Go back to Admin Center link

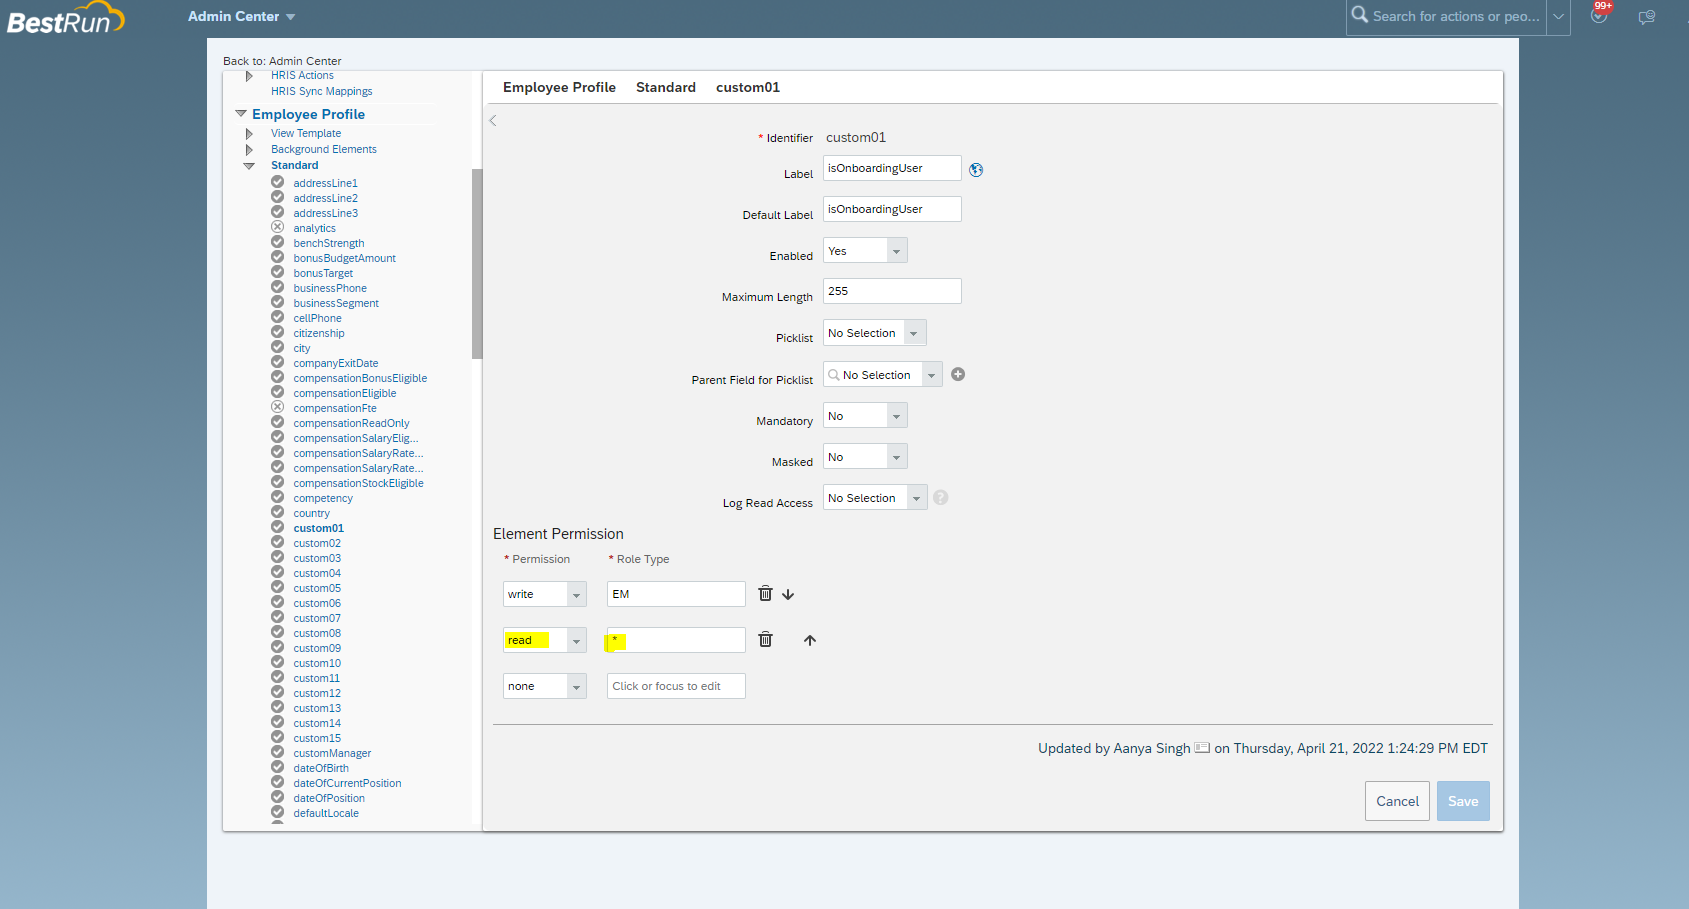[282, 61]
